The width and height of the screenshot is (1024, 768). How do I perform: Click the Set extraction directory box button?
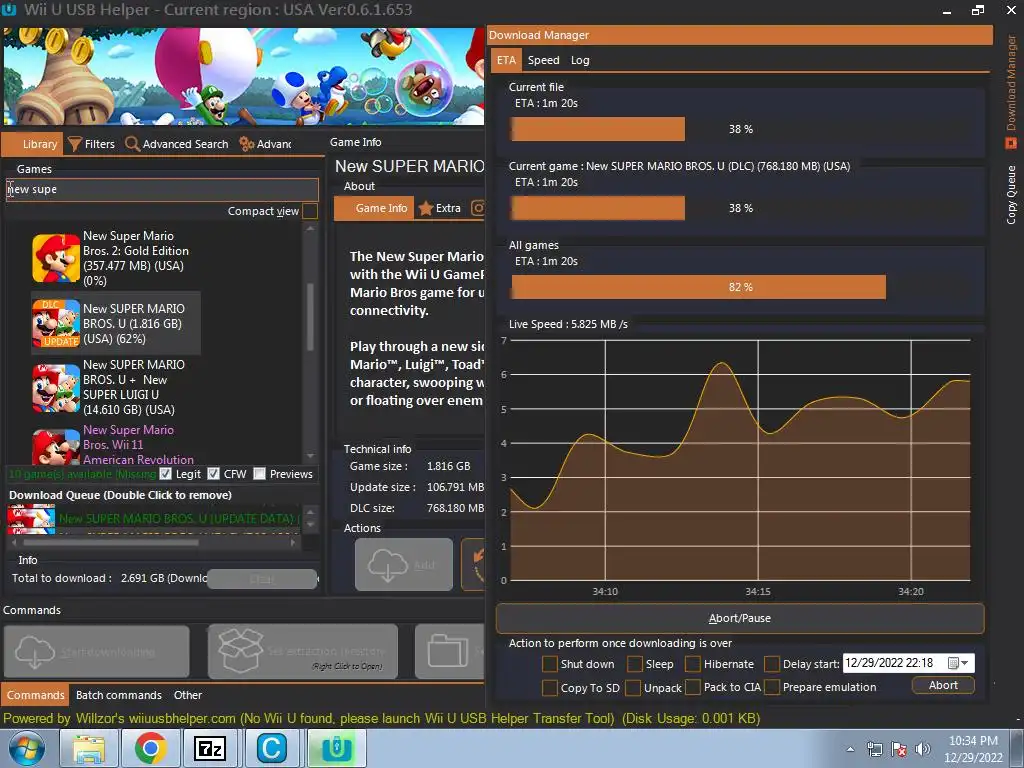click(303, 652)
